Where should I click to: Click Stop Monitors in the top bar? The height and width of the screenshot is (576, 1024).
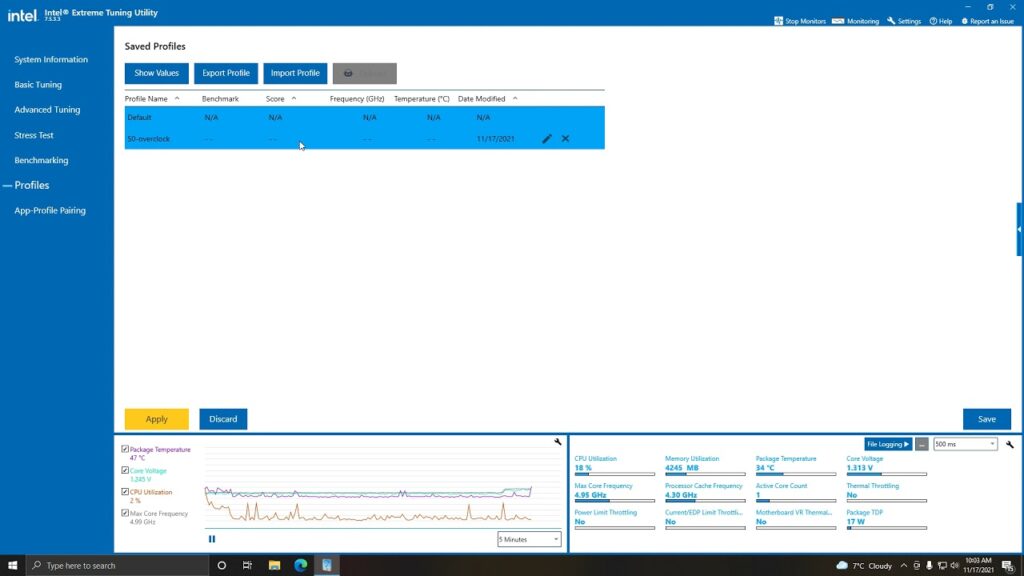coord(800,21)
